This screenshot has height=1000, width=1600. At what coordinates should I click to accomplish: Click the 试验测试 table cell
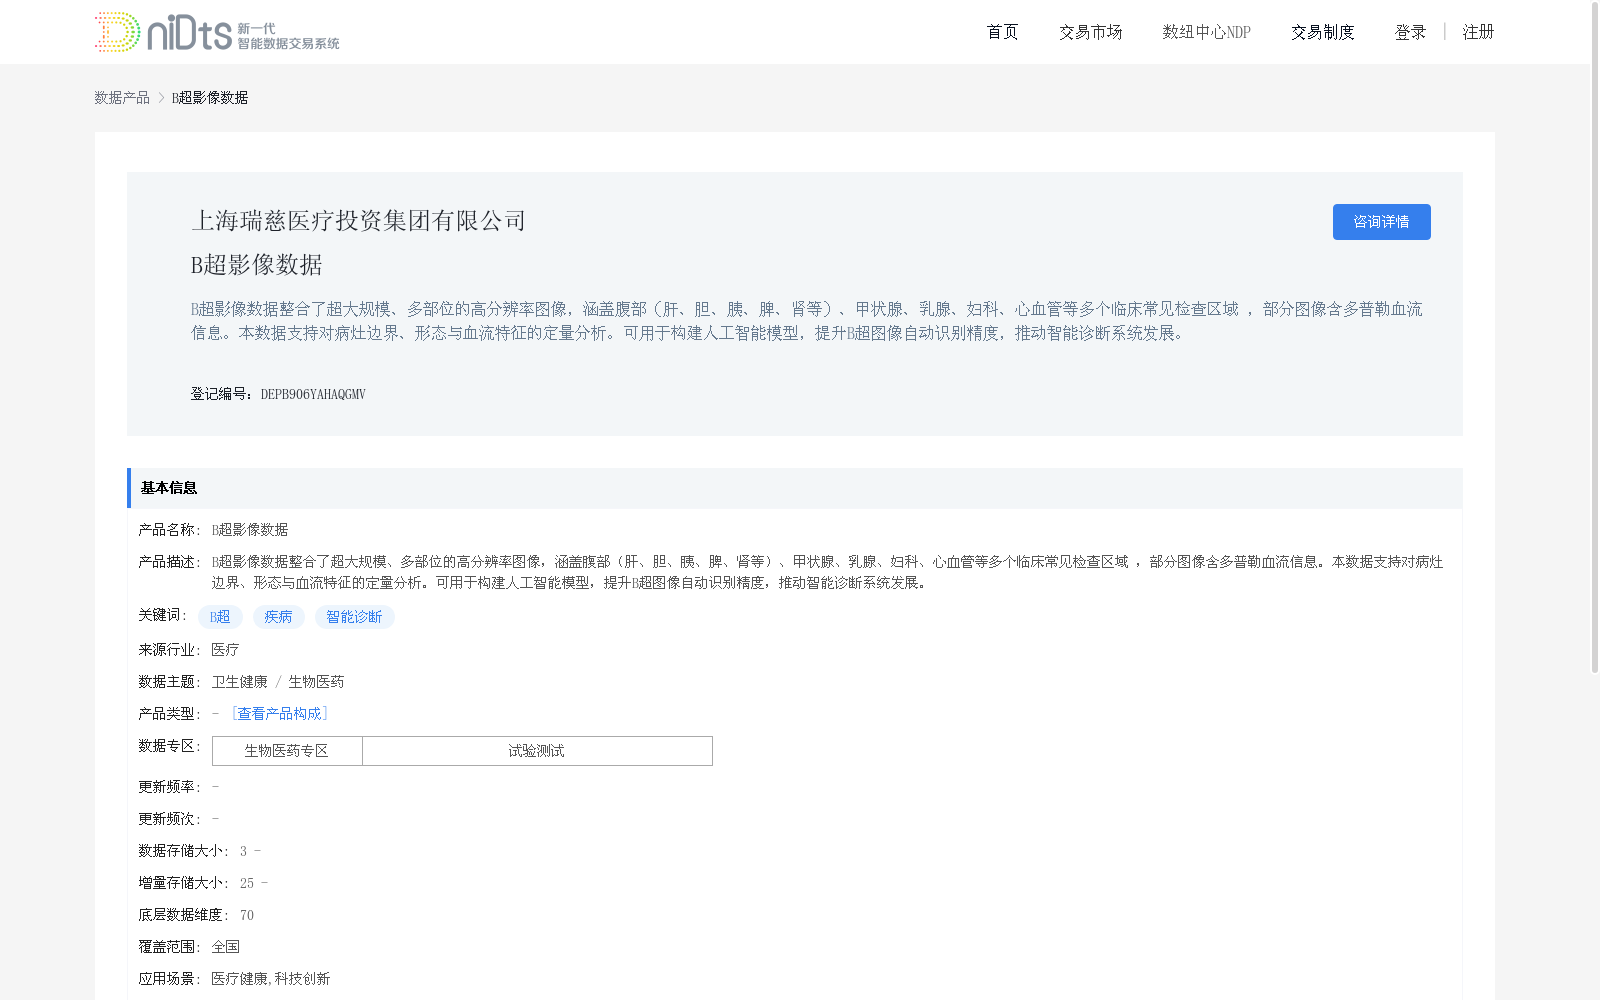click(537, 751)
